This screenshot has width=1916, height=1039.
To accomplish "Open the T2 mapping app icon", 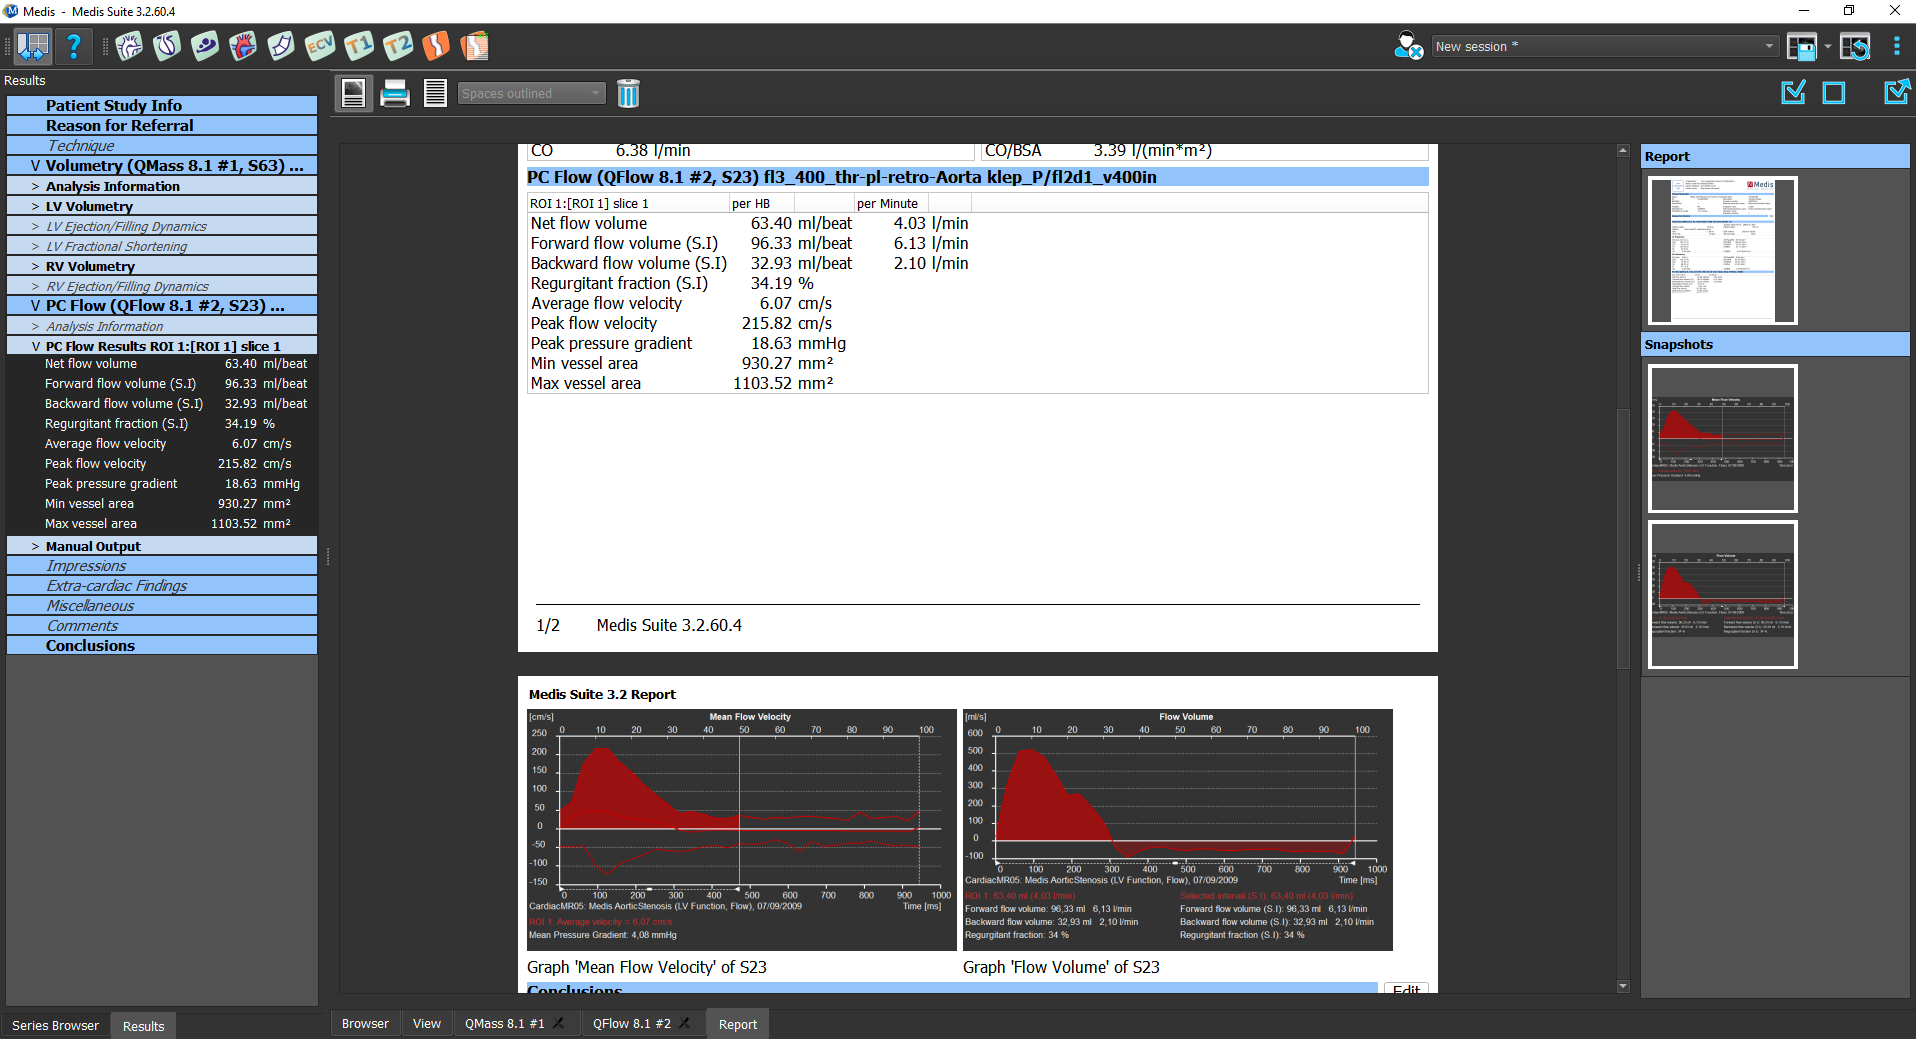I will 397,46.
